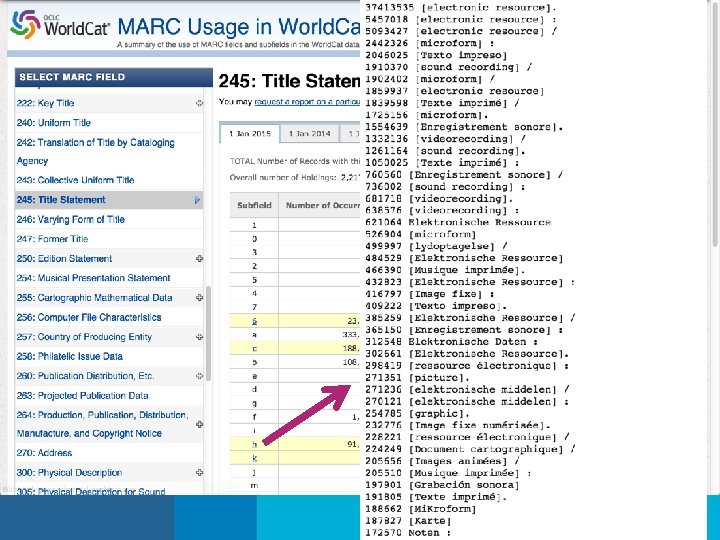Expand the 222: Key Title entry

point(199,103)
